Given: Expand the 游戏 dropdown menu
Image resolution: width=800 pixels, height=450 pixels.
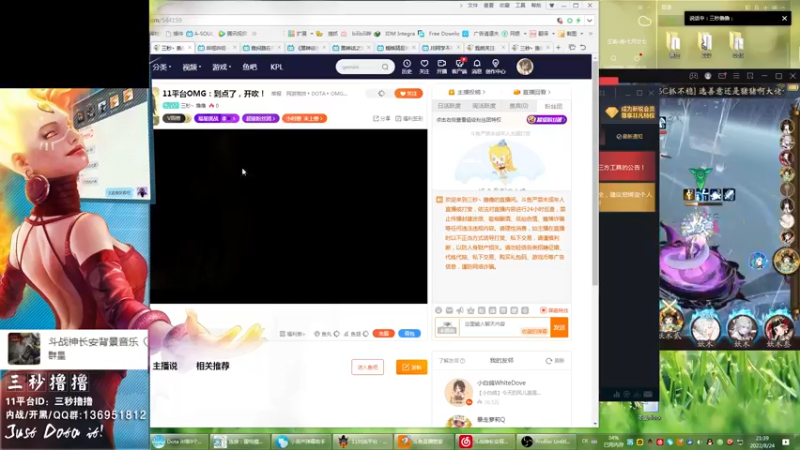Looking at the screenshot, I should click(x=221, y=67).
